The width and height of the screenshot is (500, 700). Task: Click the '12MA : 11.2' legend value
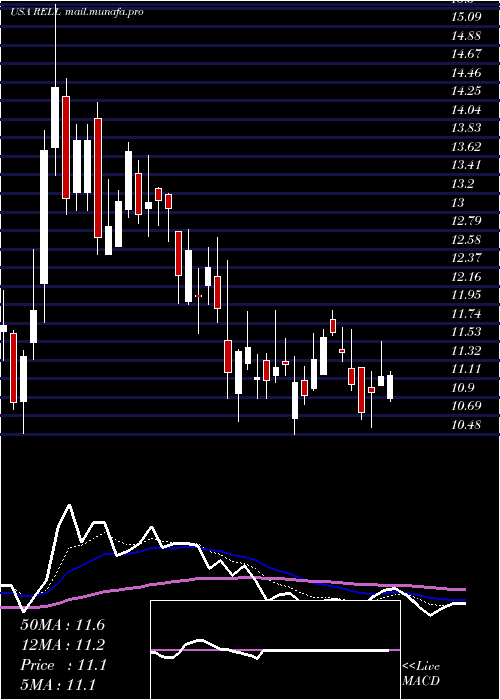(63, 645)
